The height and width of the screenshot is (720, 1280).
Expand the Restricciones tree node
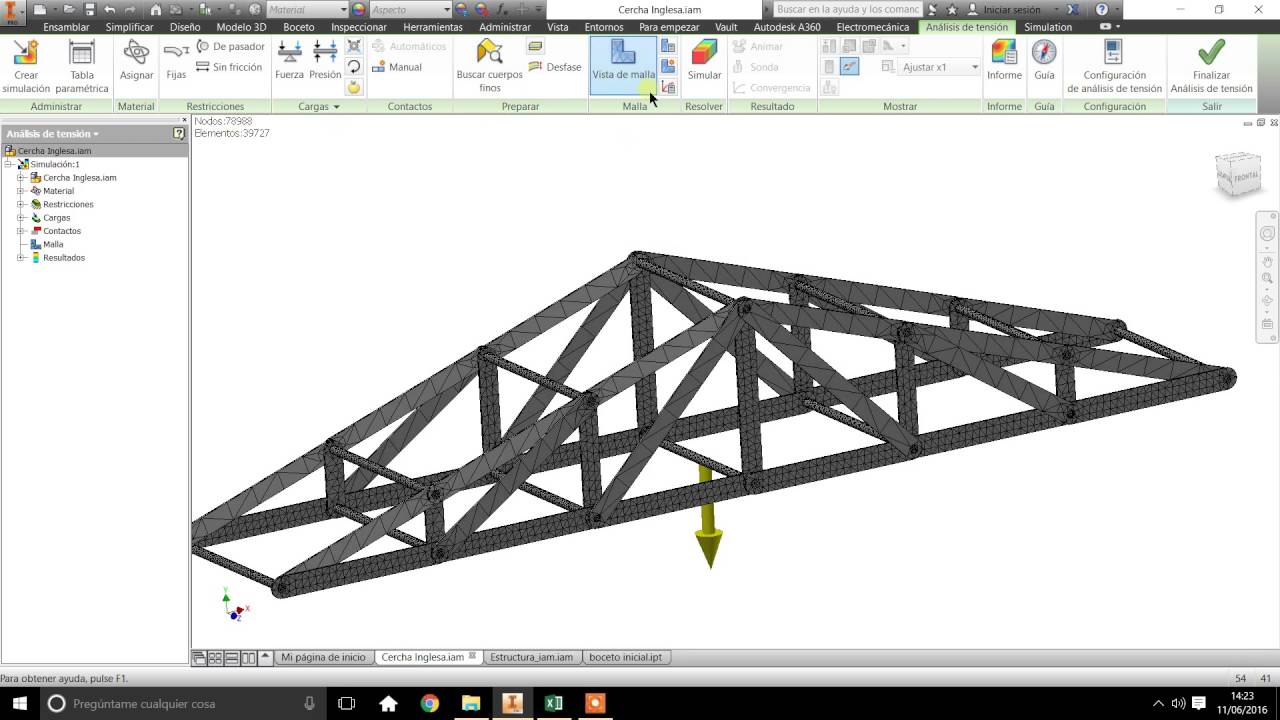21,204
